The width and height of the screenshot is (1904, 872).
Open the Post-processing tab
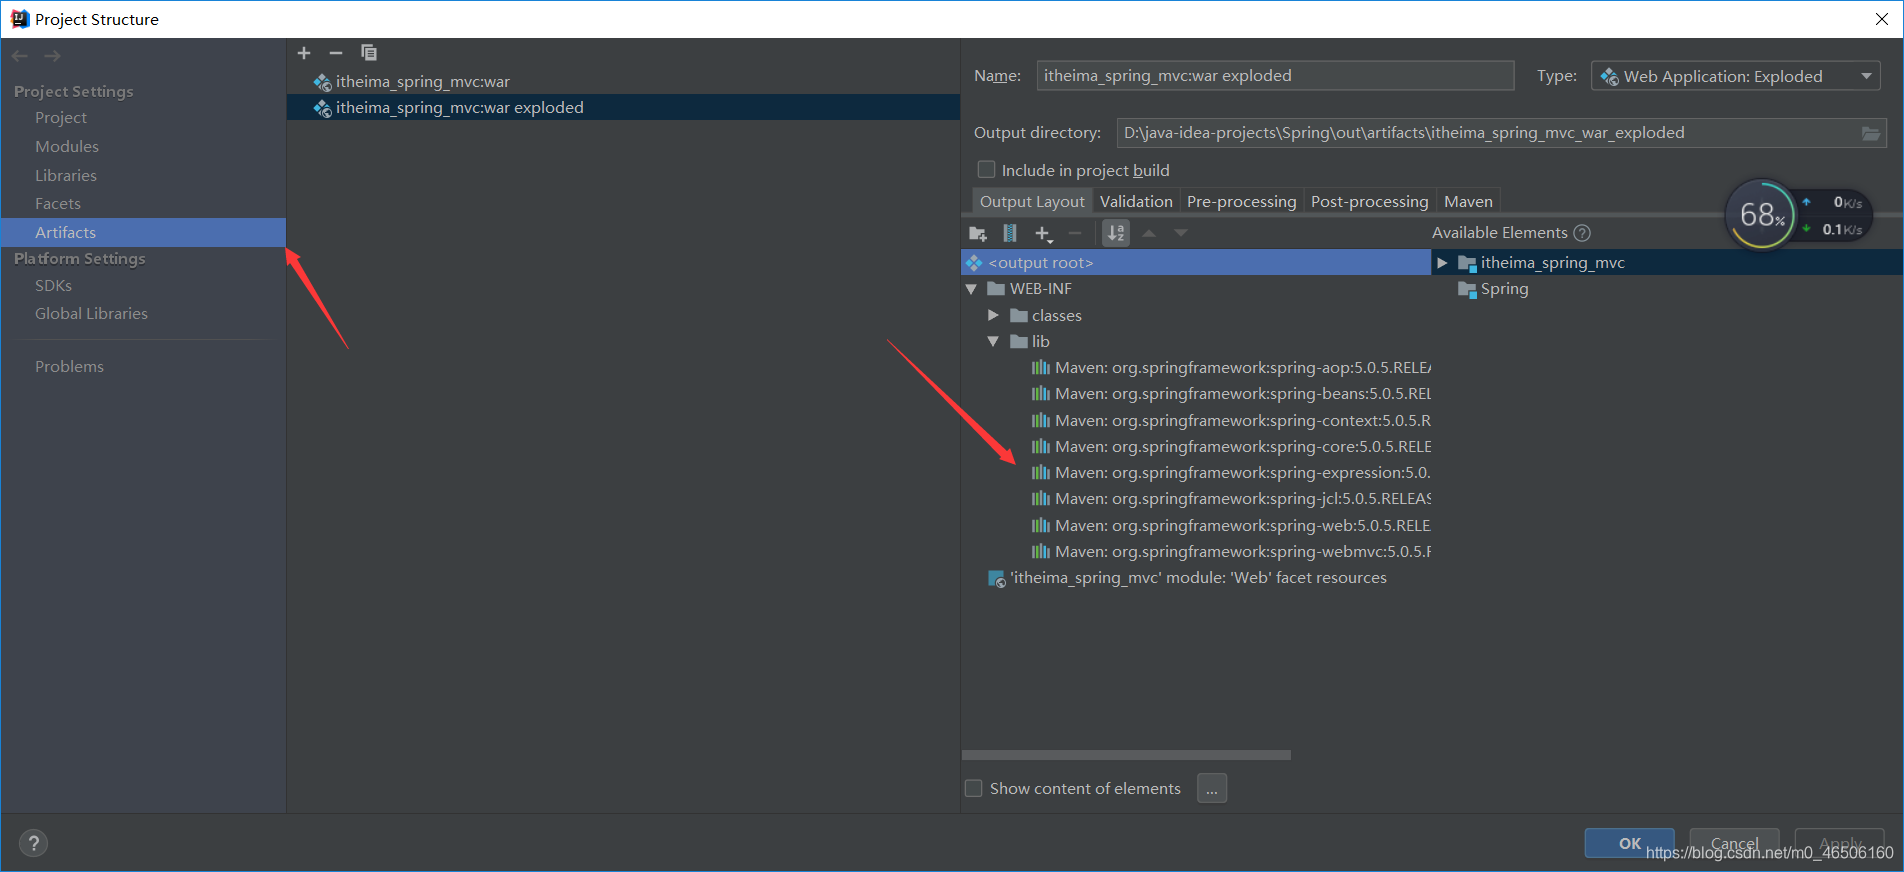point(1369,201)
